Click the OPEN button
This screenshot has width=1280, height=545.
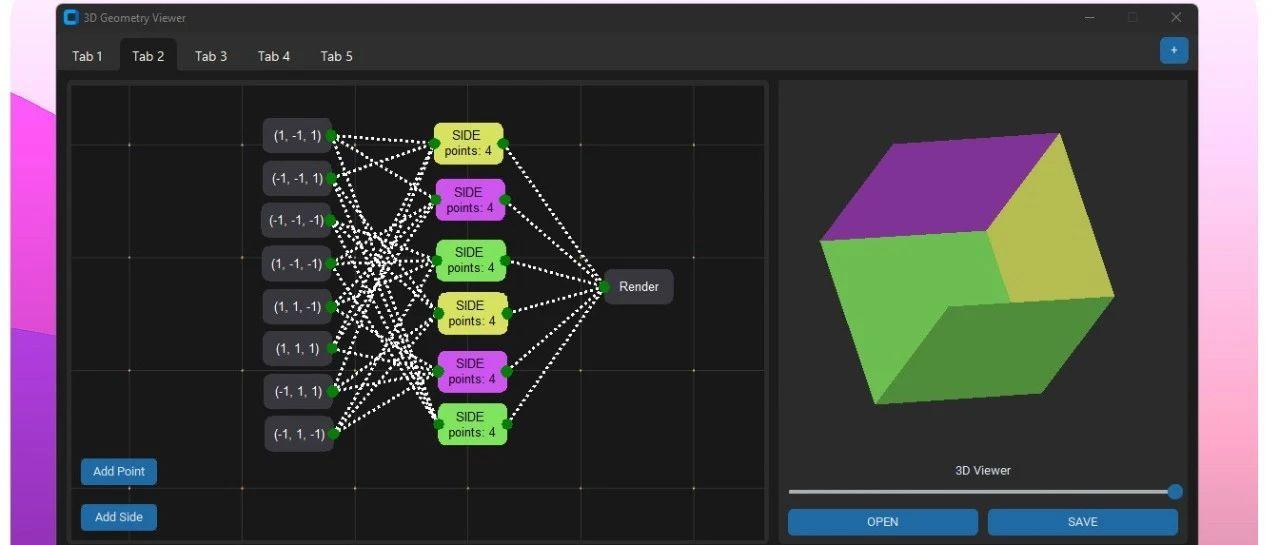coord(883,522)
